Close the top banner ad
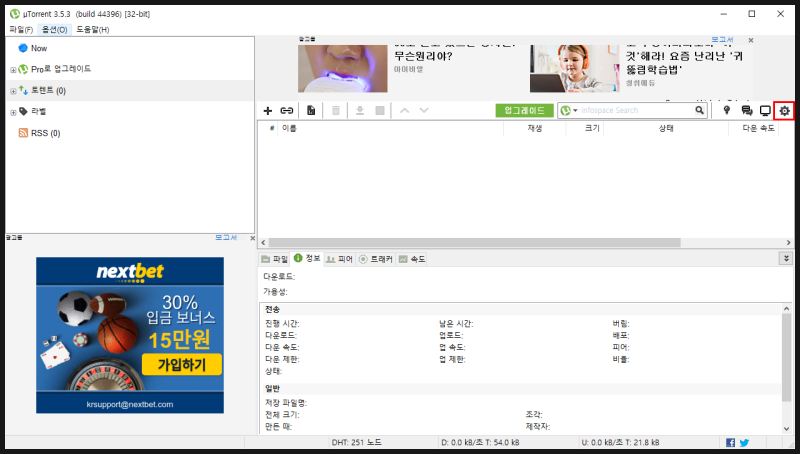This screenshot has height=454, width=800. pos(751,40)
